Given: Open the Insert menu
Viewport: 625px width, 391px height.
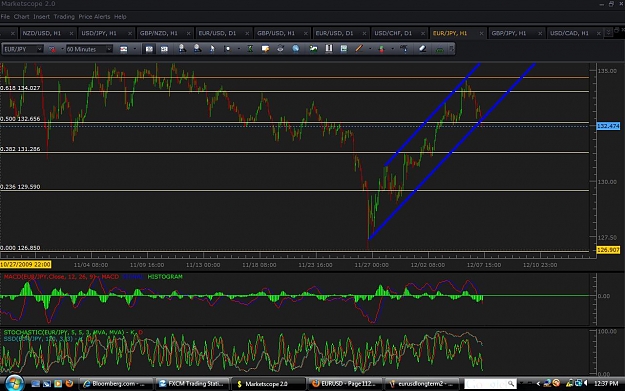Looking at the screenshot, I should click(x=41, y=17).
